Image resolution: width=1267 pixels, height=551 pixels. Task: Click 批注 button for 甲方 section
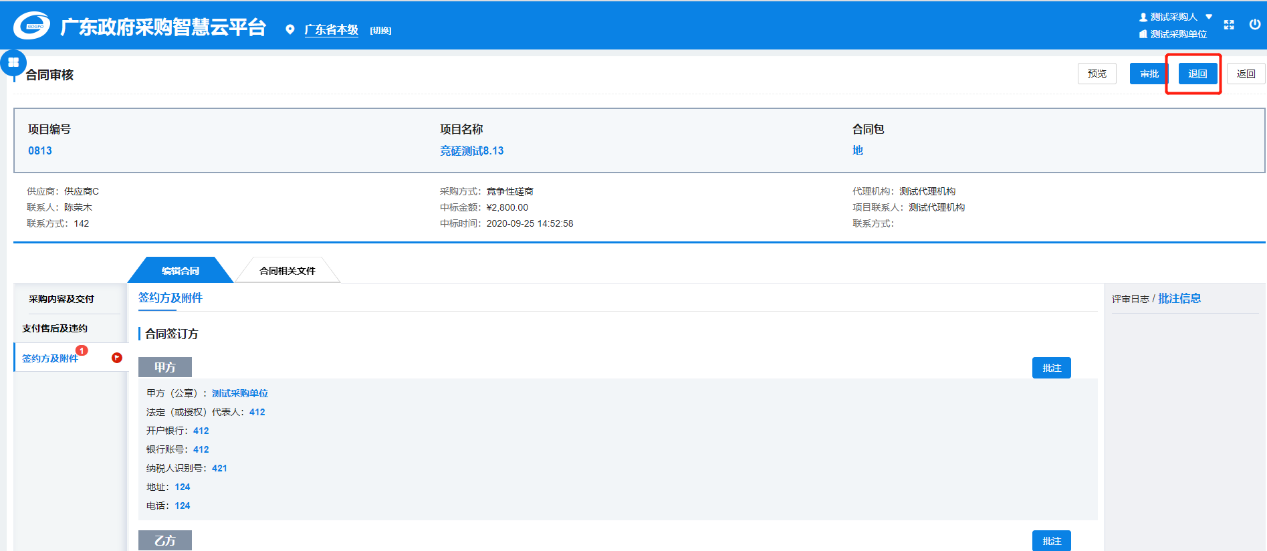(1051, 368)
